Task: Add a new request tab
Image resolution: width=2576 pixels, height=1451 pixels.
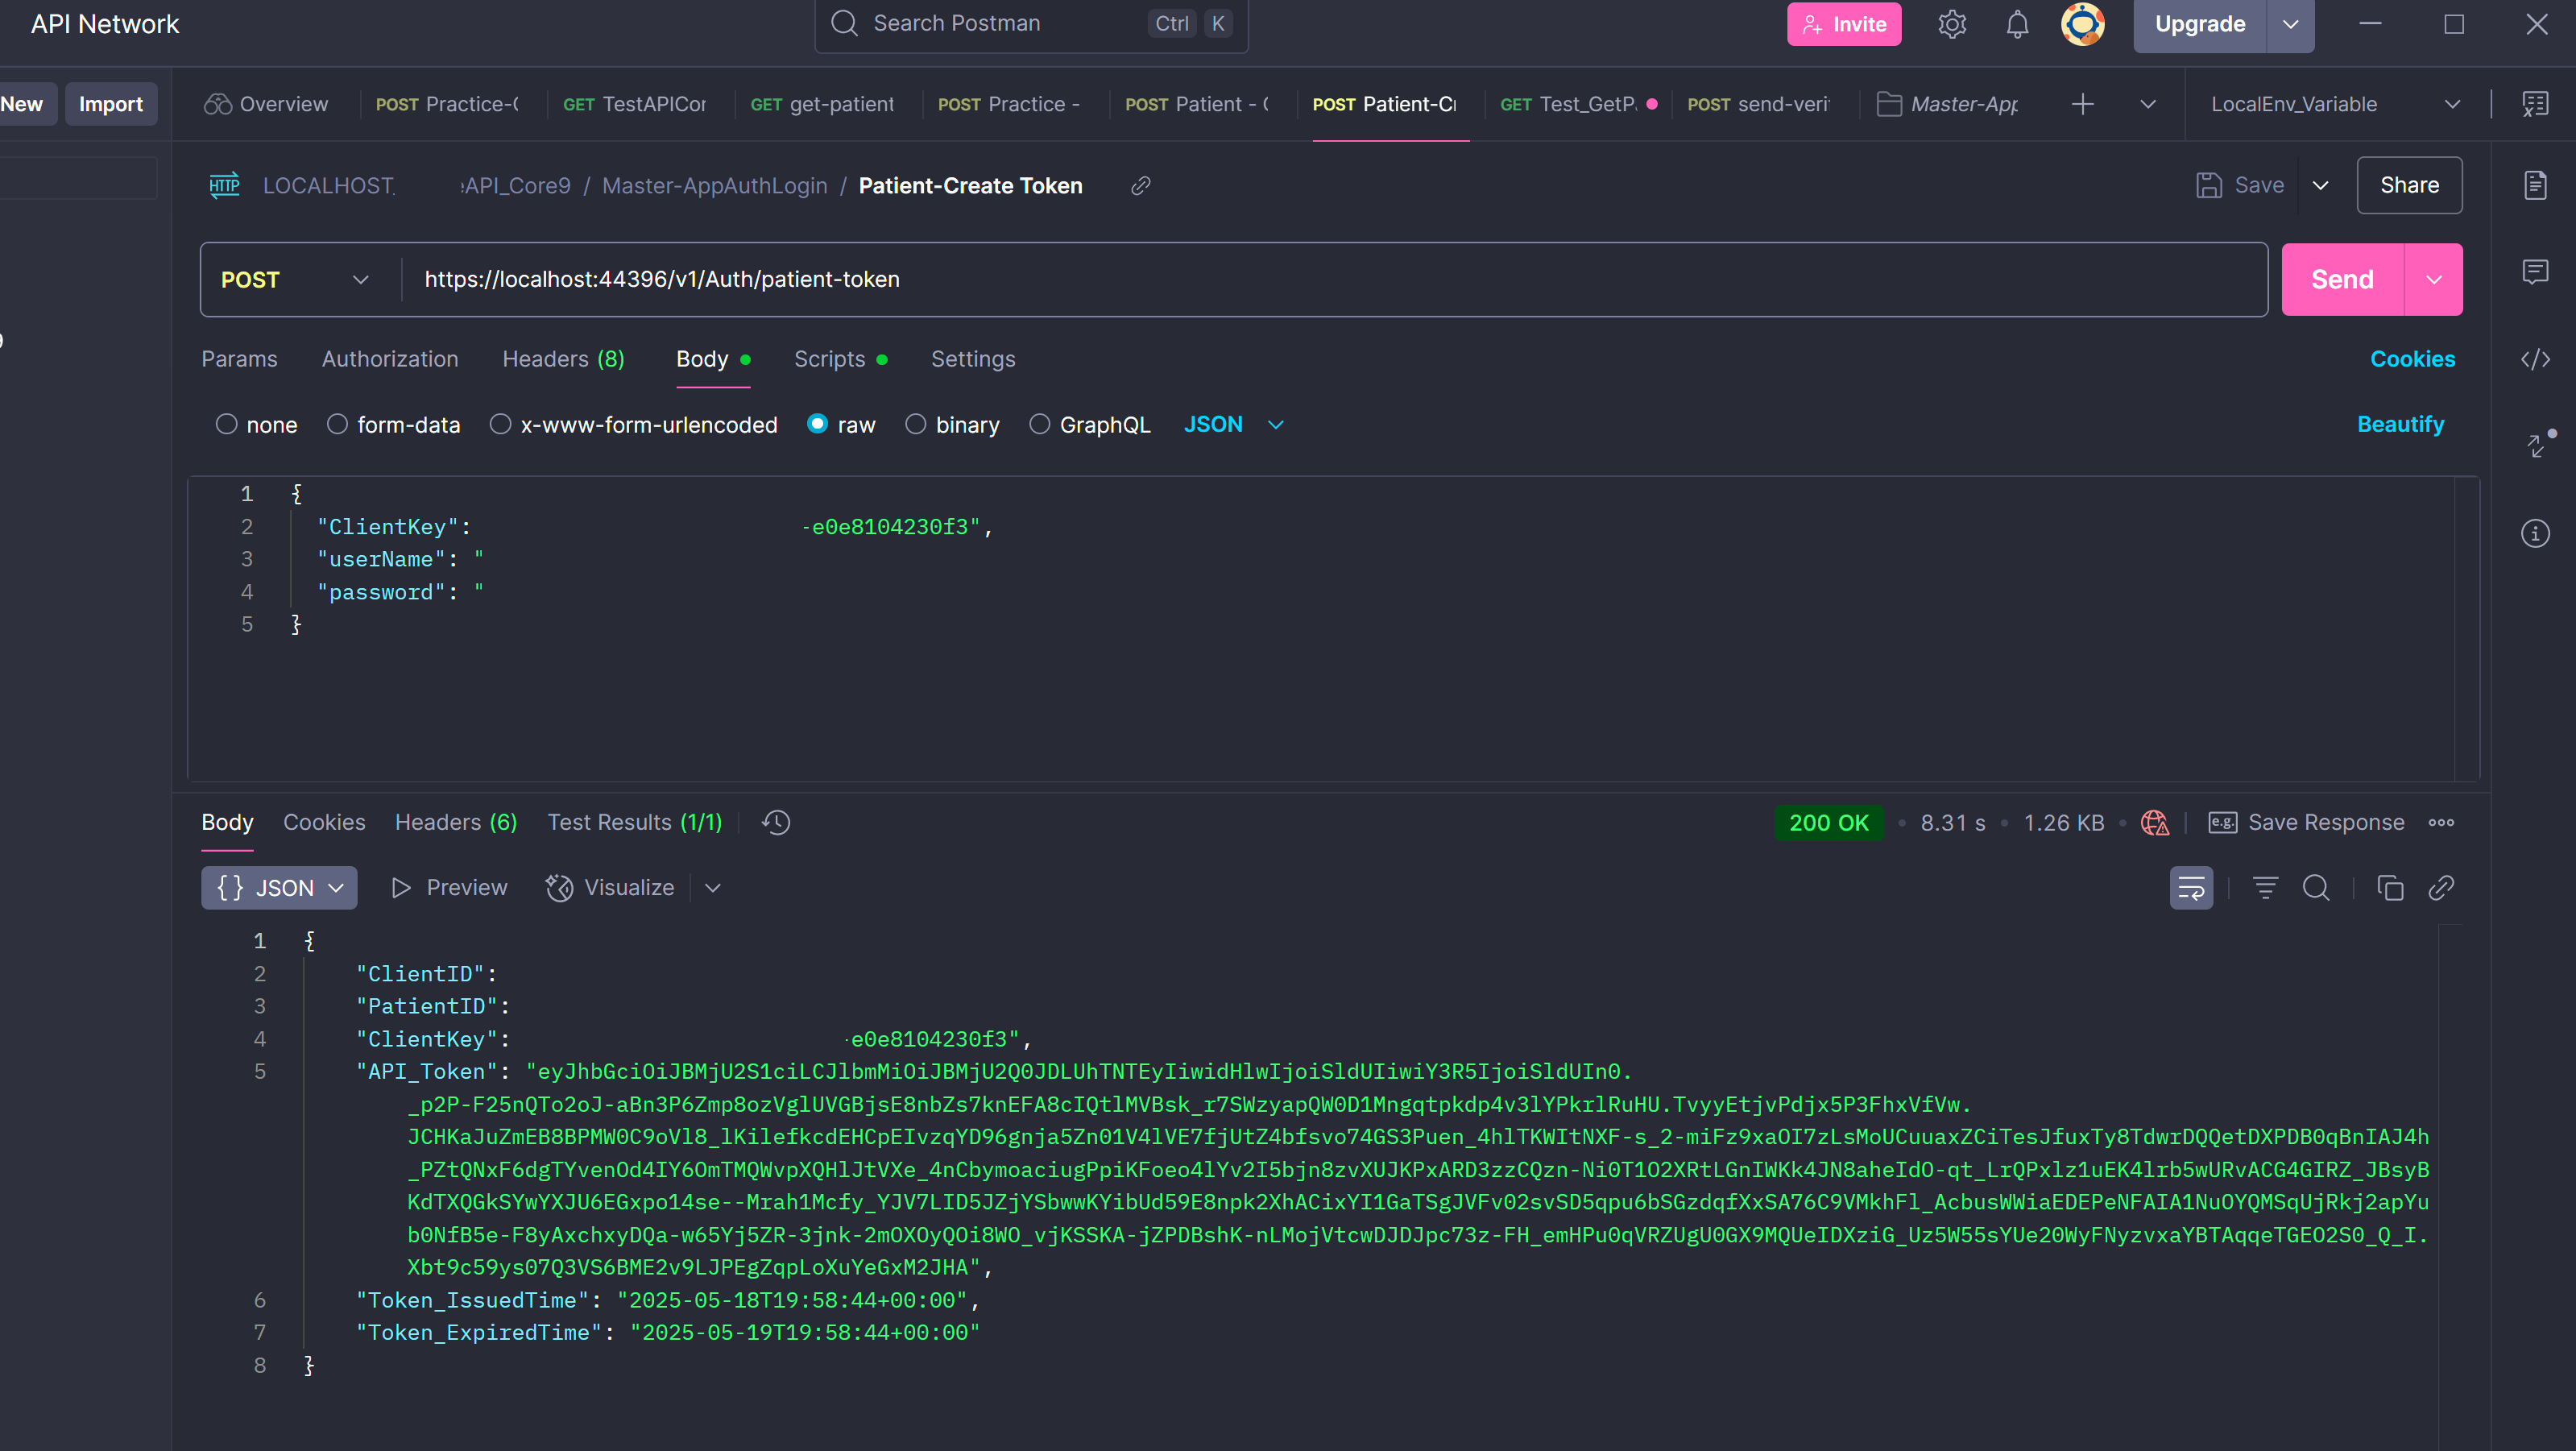Action: pos(2083,104)
